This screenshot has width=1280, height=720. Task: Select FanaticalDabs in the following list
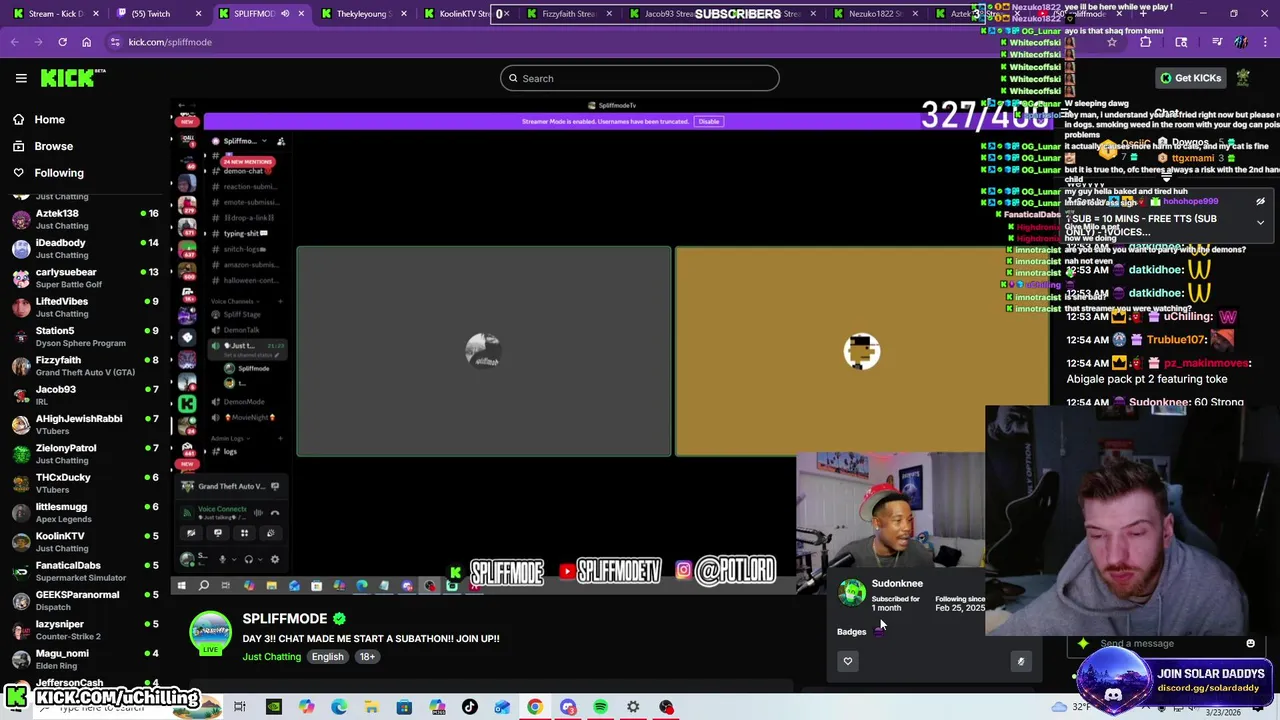point(85,571)
